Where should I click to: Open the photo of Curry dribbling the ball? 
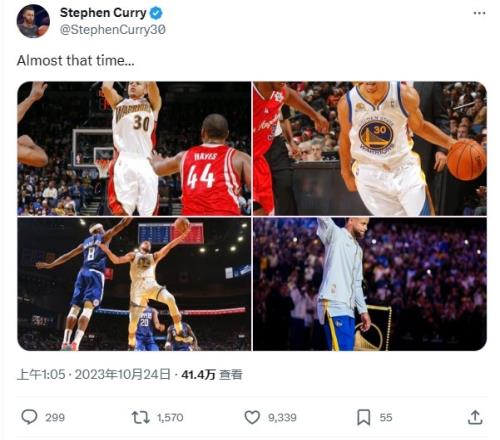click(x=370, y=148)
